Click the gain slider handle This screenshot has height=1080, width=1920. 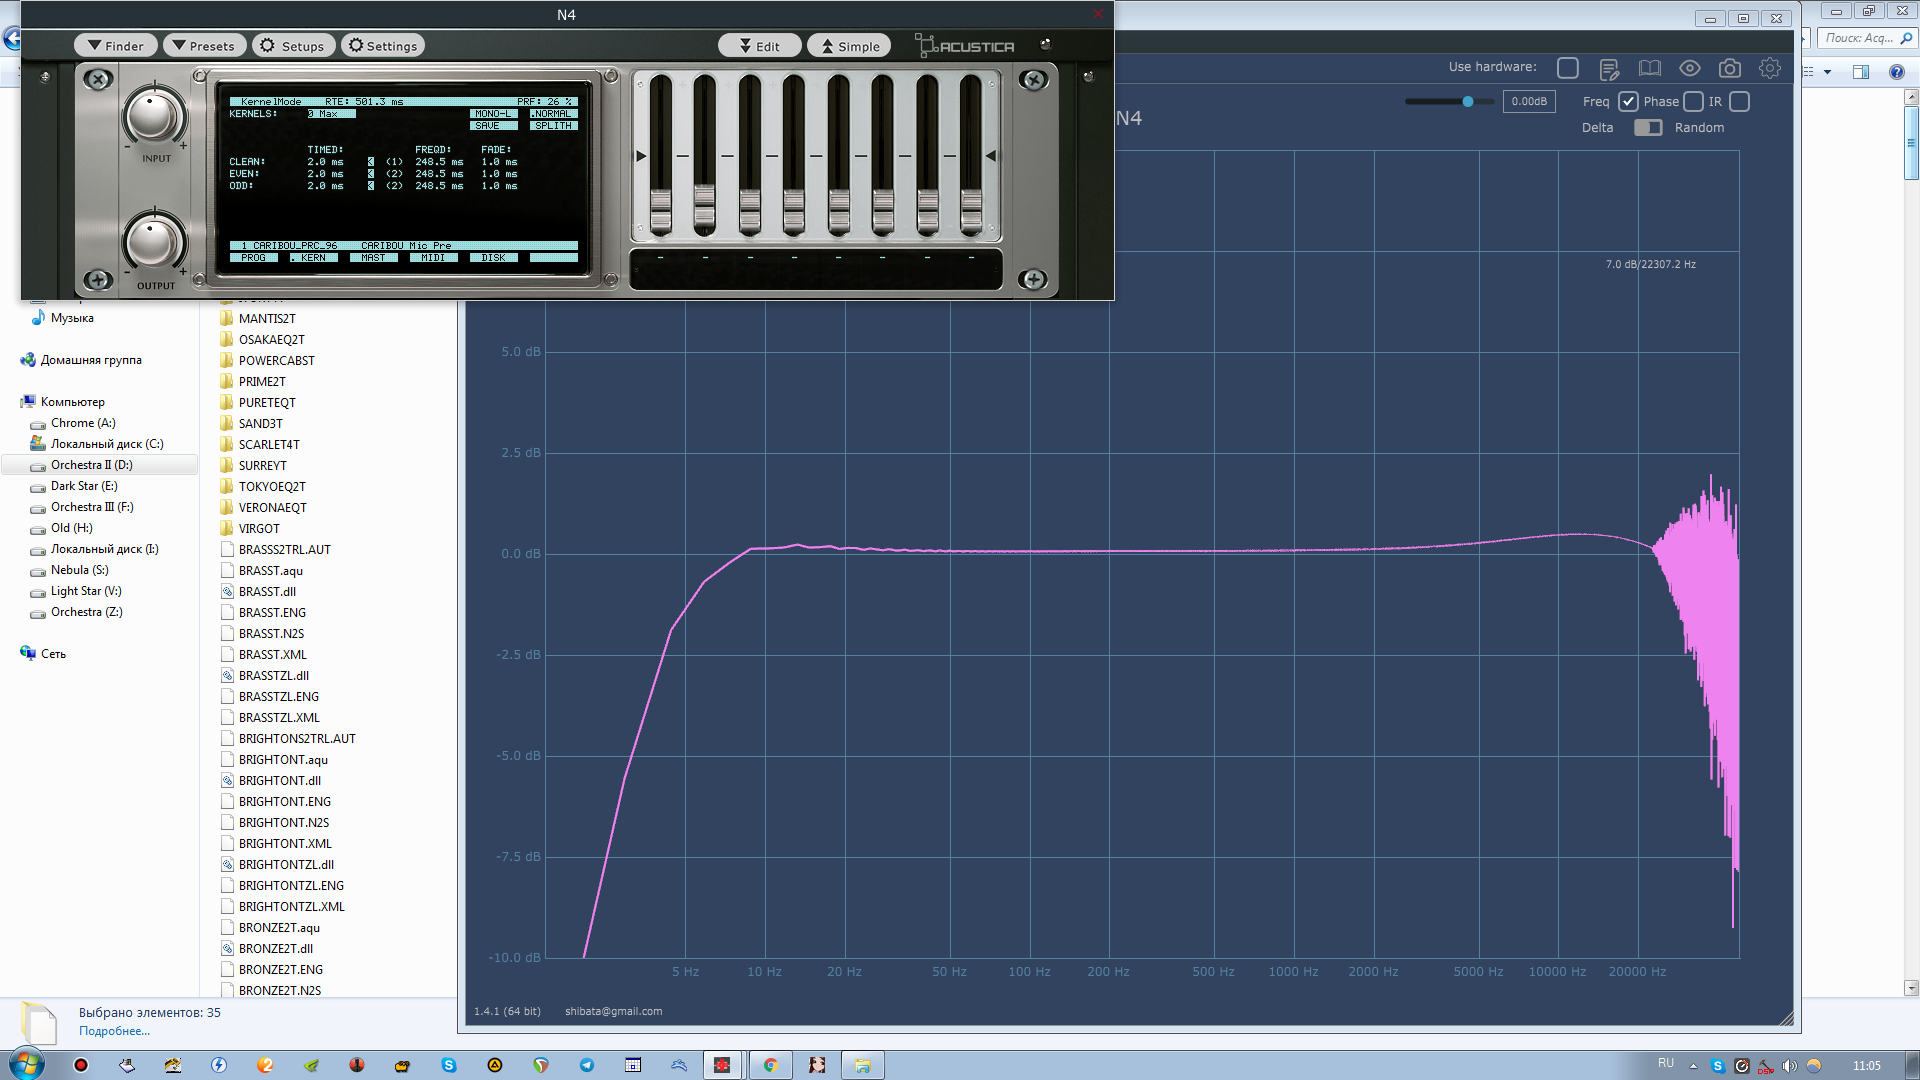tap(1467, 102)
